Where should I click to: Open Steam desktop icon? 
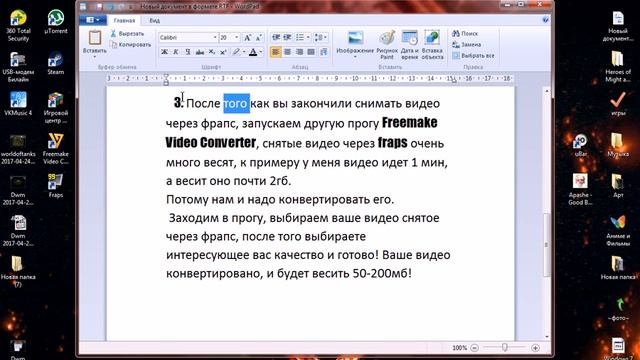56,63
